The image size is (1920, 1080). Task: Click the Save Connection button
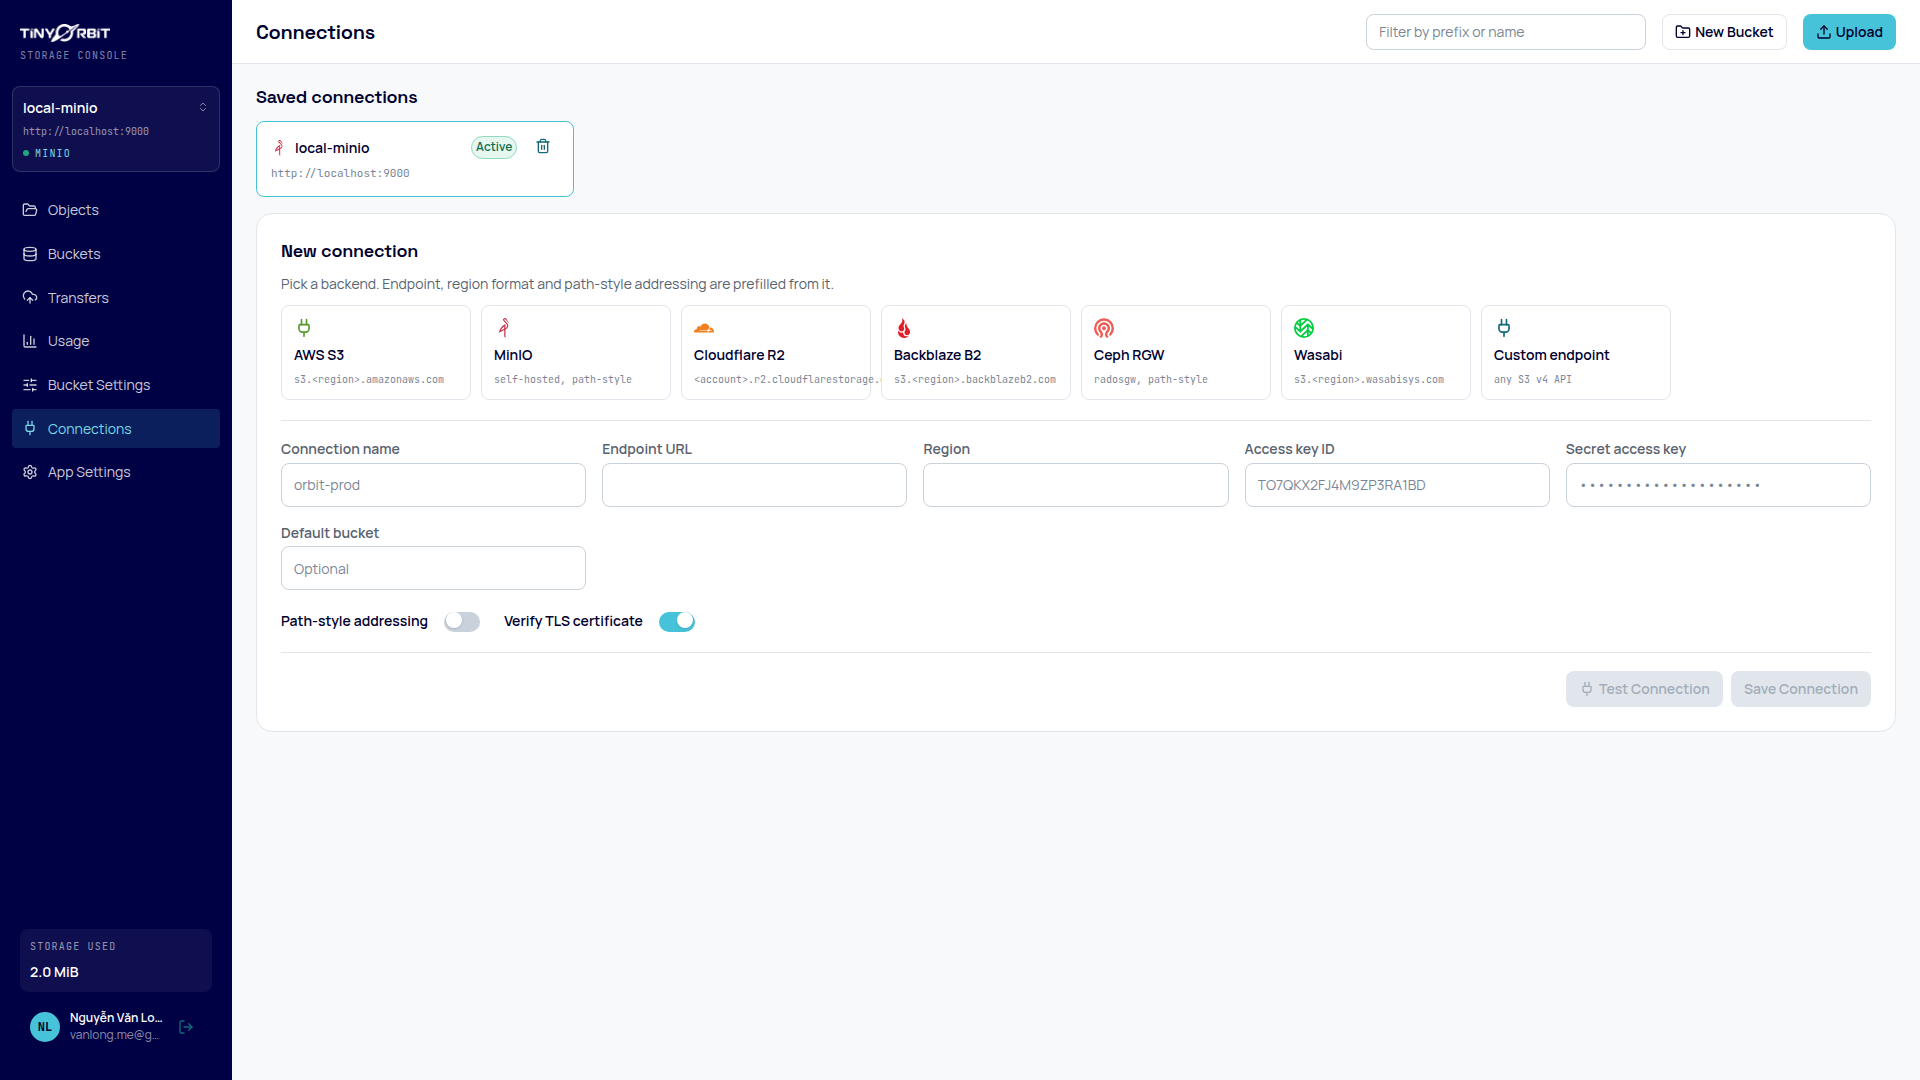tap(1801, 689)
